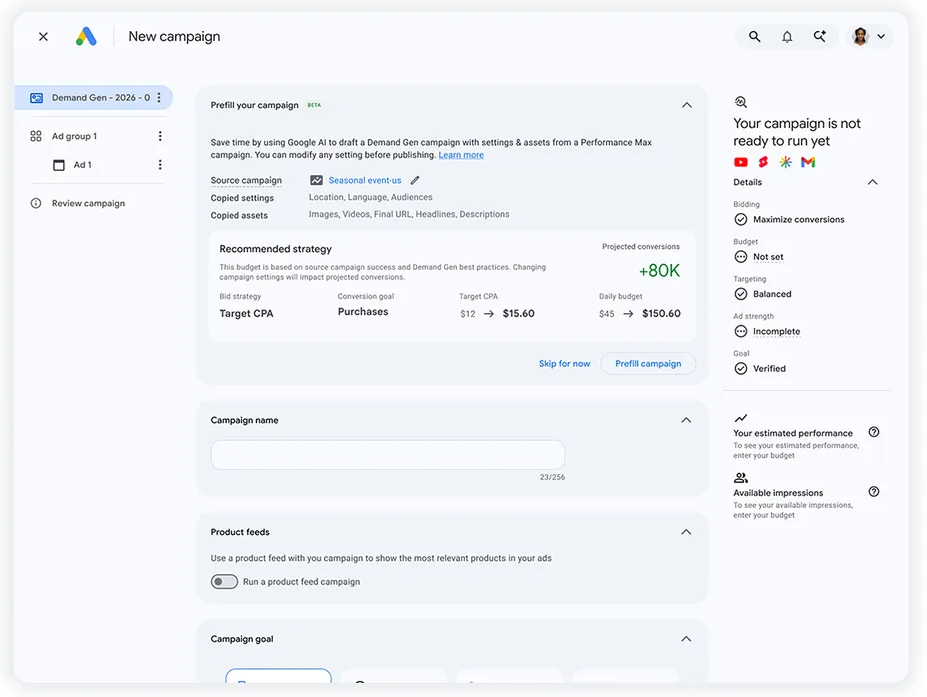The image size is (927, 697).
Task: Click the Prefill campaign button
Action: pos(648,364)
